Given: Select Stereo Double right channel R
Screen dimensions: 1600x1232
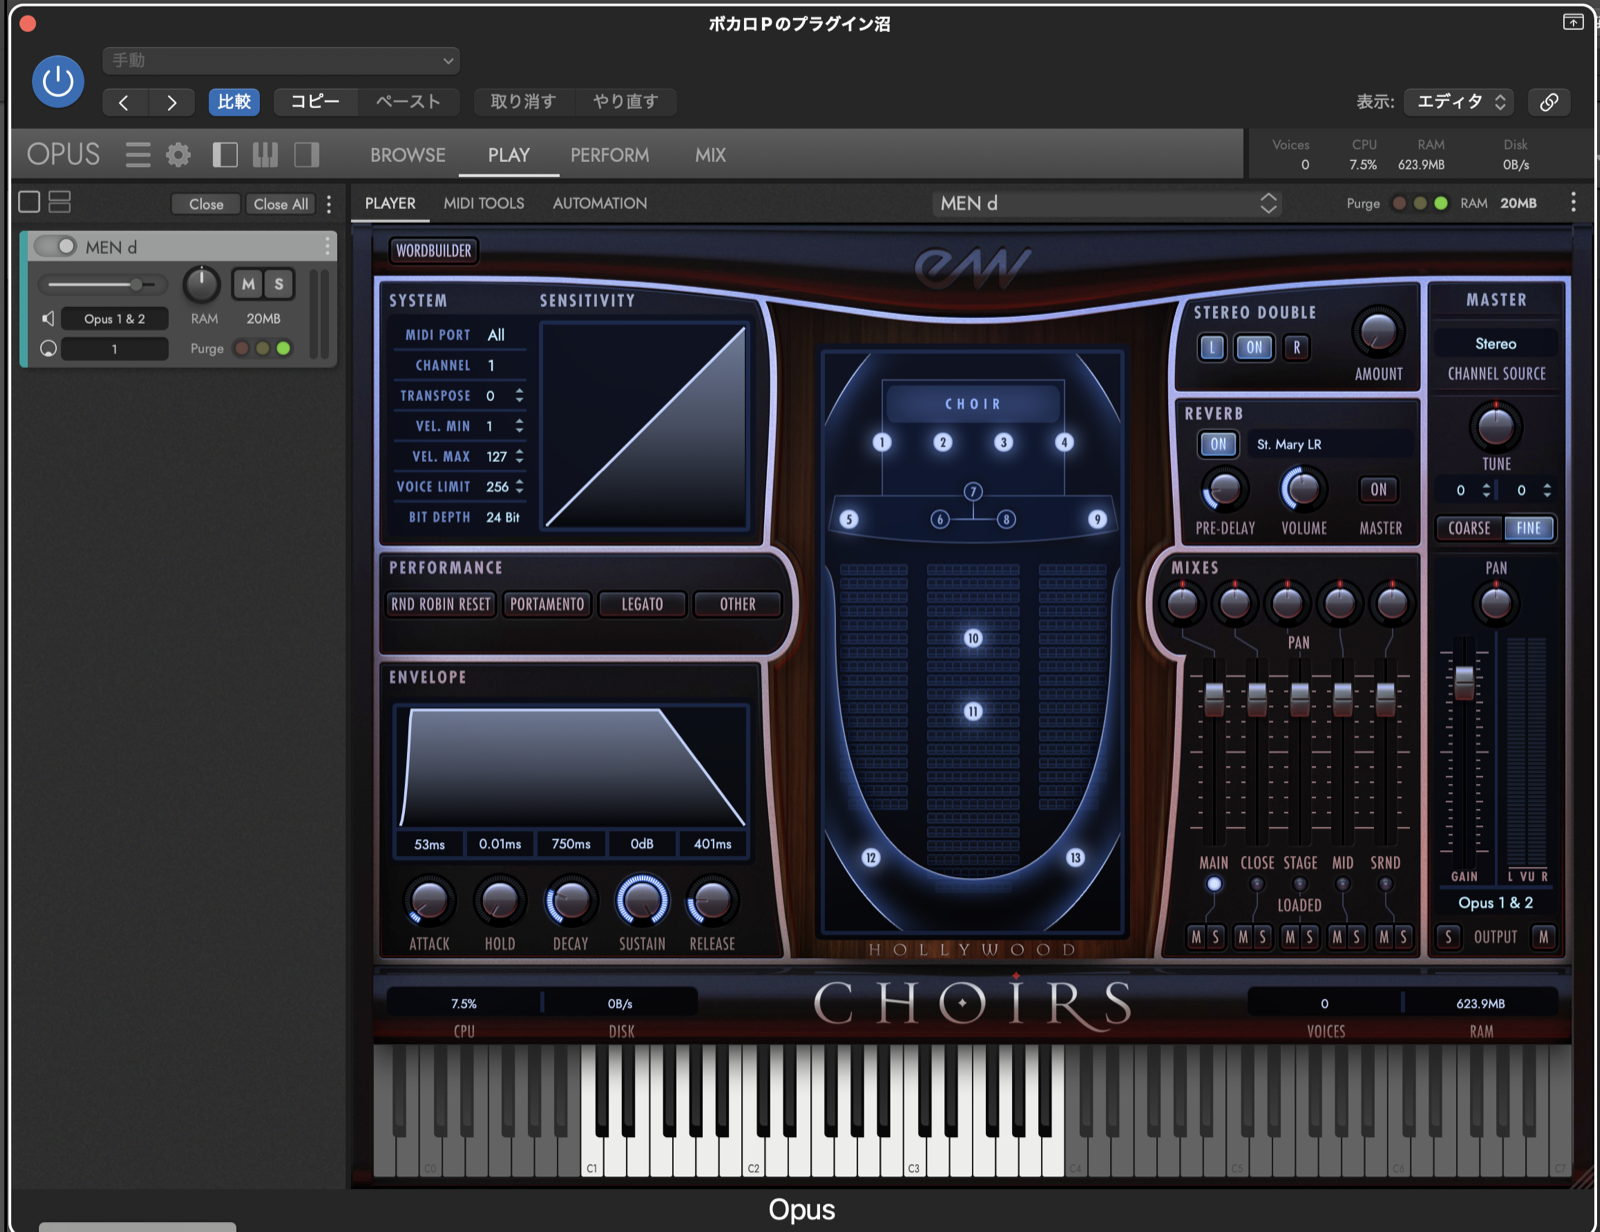Looking at the screenshot, I should (1297, 347).
